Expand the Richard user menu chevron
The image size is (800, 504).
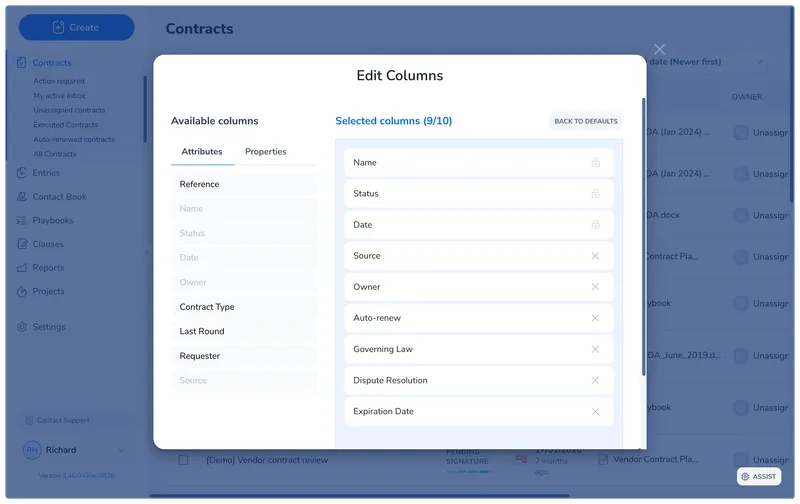click(121, 450)
